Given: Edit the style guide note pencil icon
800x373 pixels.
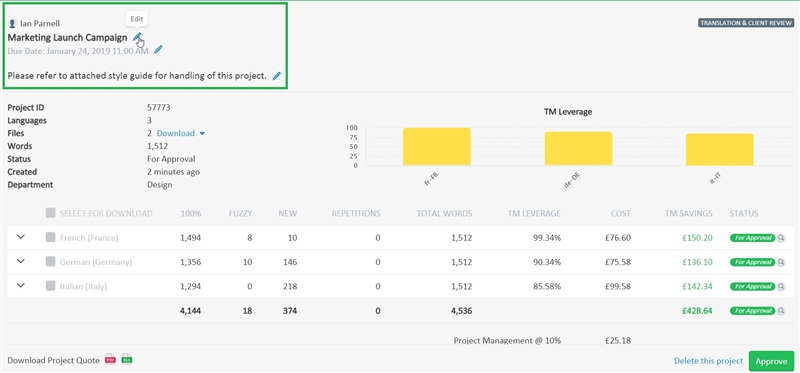Looking at the screenshot, I should (x=277, y=76).
